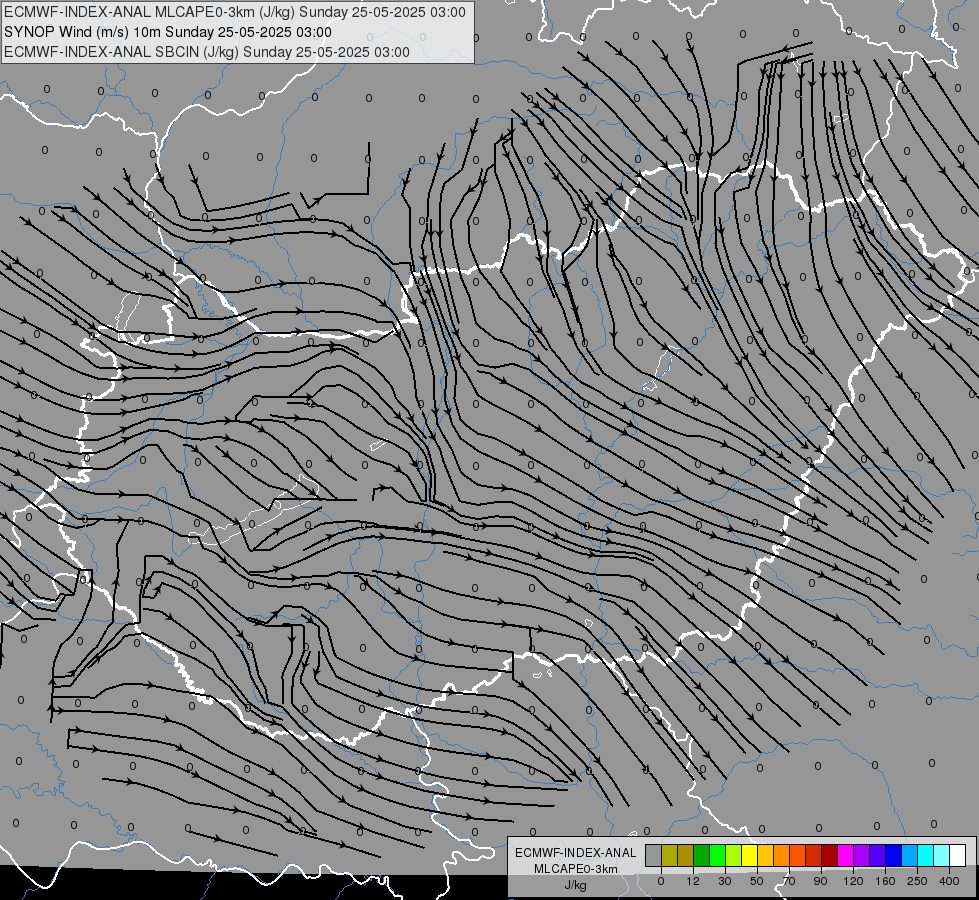Select the MLCAPE0-3km label in the legend
Screen dimensions: 979x900
[576, 869]
